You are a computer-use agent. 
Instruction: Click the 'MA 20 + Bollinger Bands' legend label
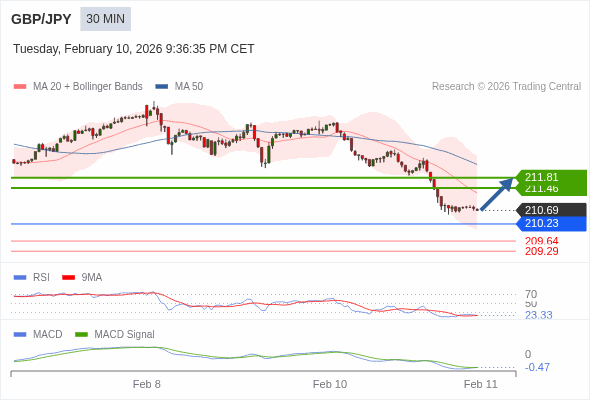tap(88, 87)
